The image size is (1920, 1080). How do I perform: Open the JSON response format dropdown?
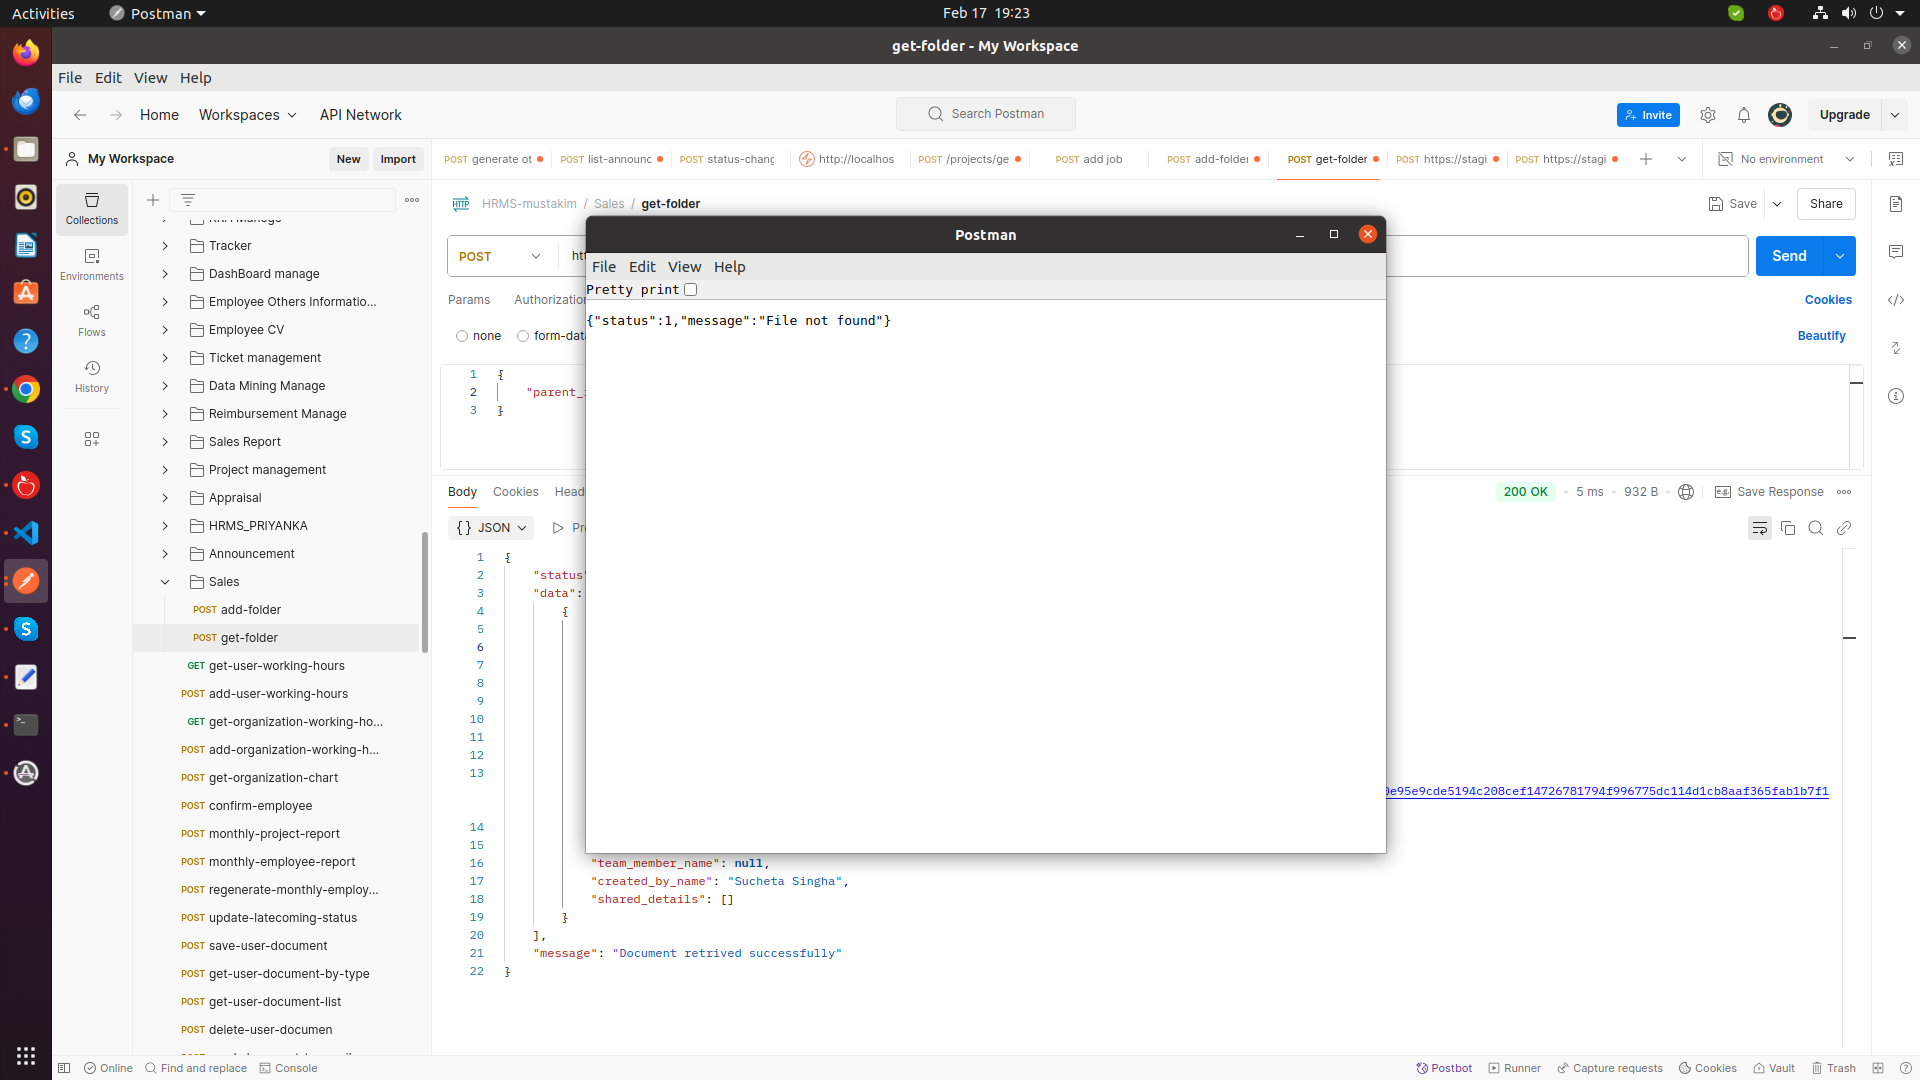491,528
